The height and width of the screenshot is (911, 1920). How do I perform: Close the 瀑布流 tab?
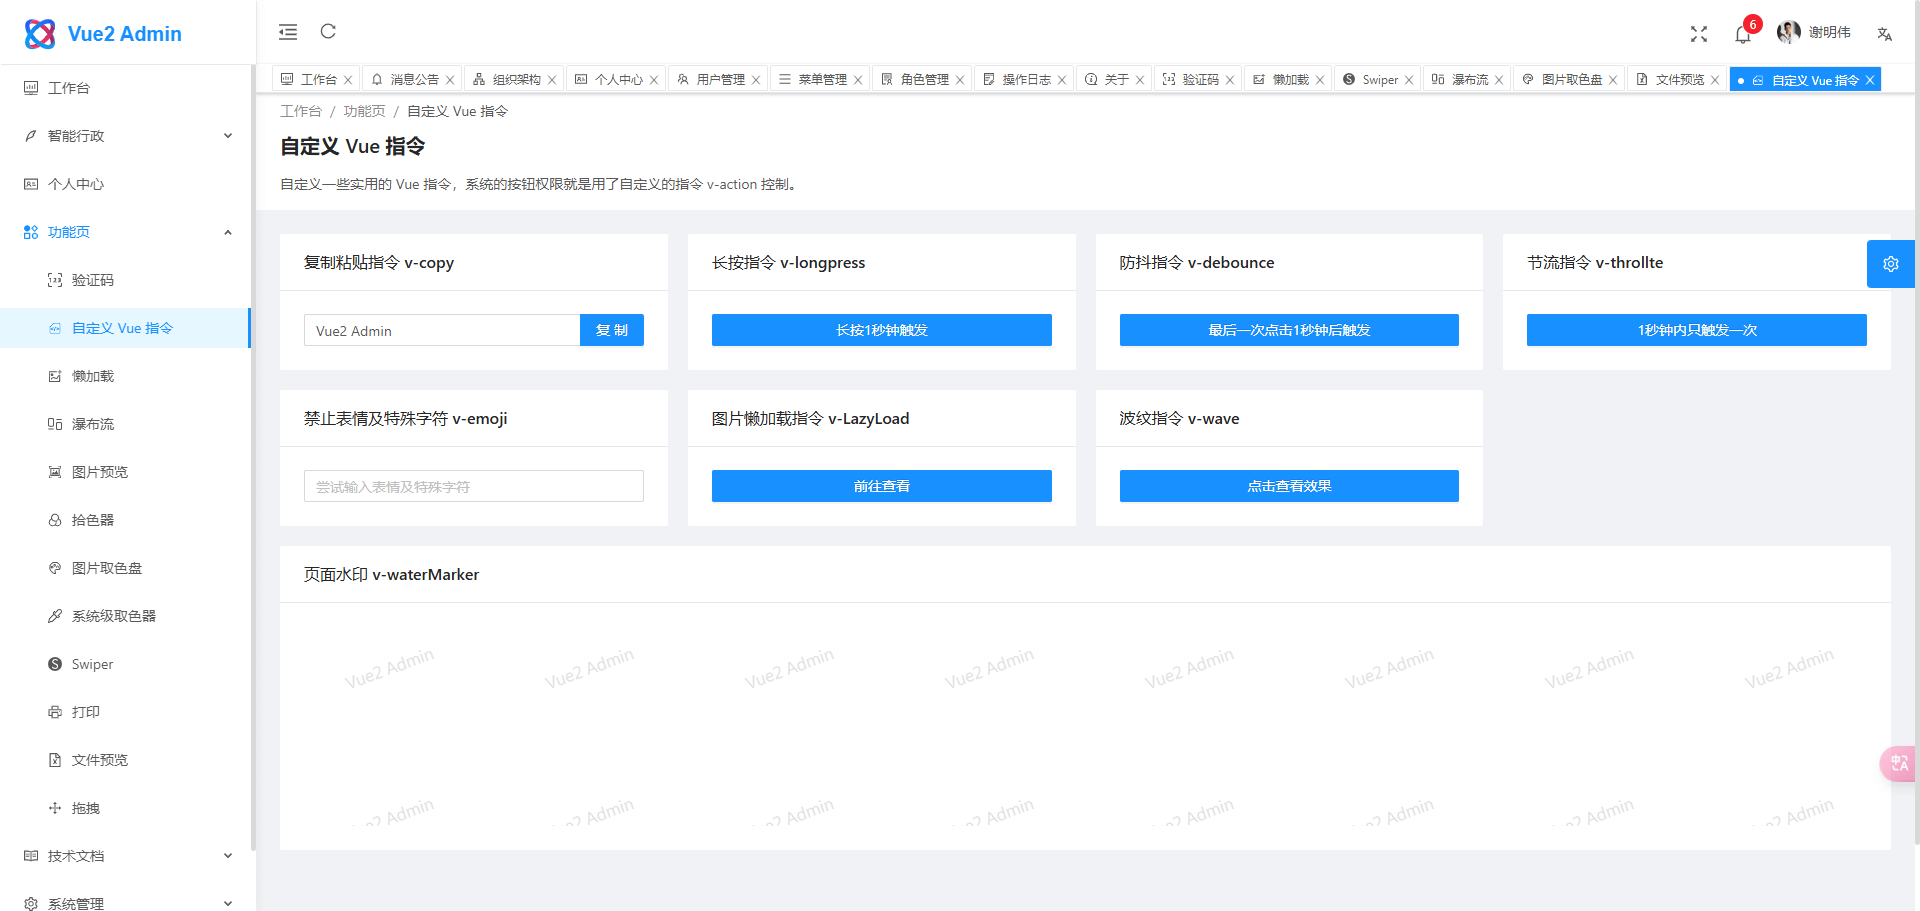coord(1499,80)
